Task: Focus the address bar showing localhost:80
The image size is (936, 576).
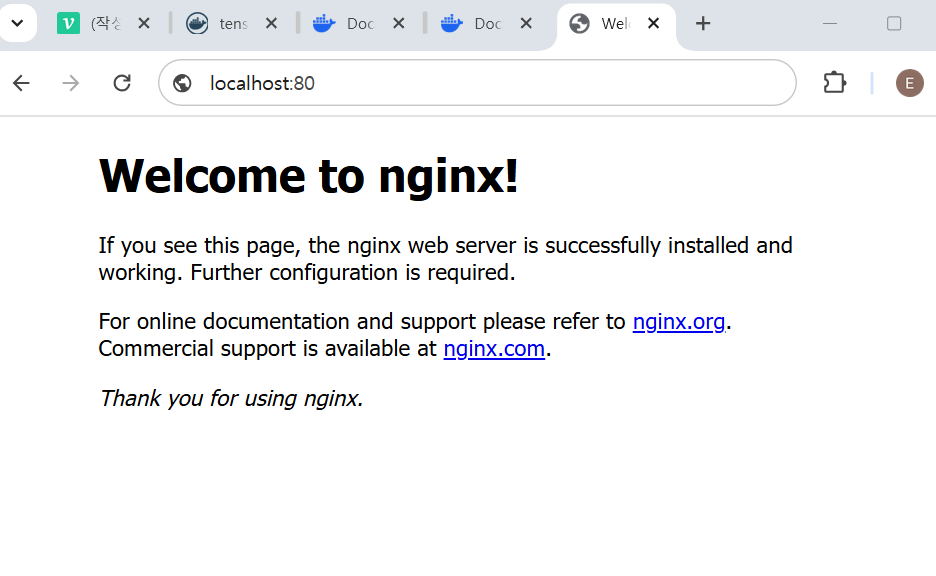Action: click(x=478, y=83)
